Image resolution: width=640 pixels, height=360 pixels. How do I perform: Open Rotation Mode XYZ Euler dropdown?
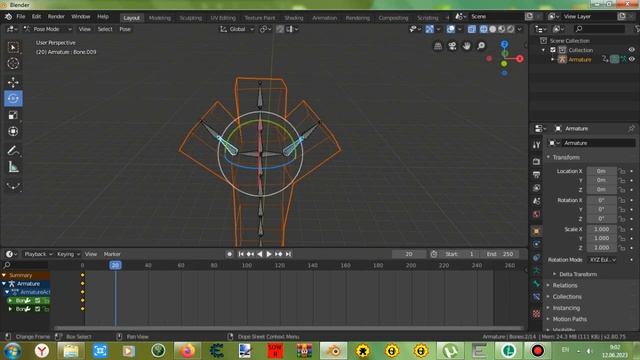602,260
